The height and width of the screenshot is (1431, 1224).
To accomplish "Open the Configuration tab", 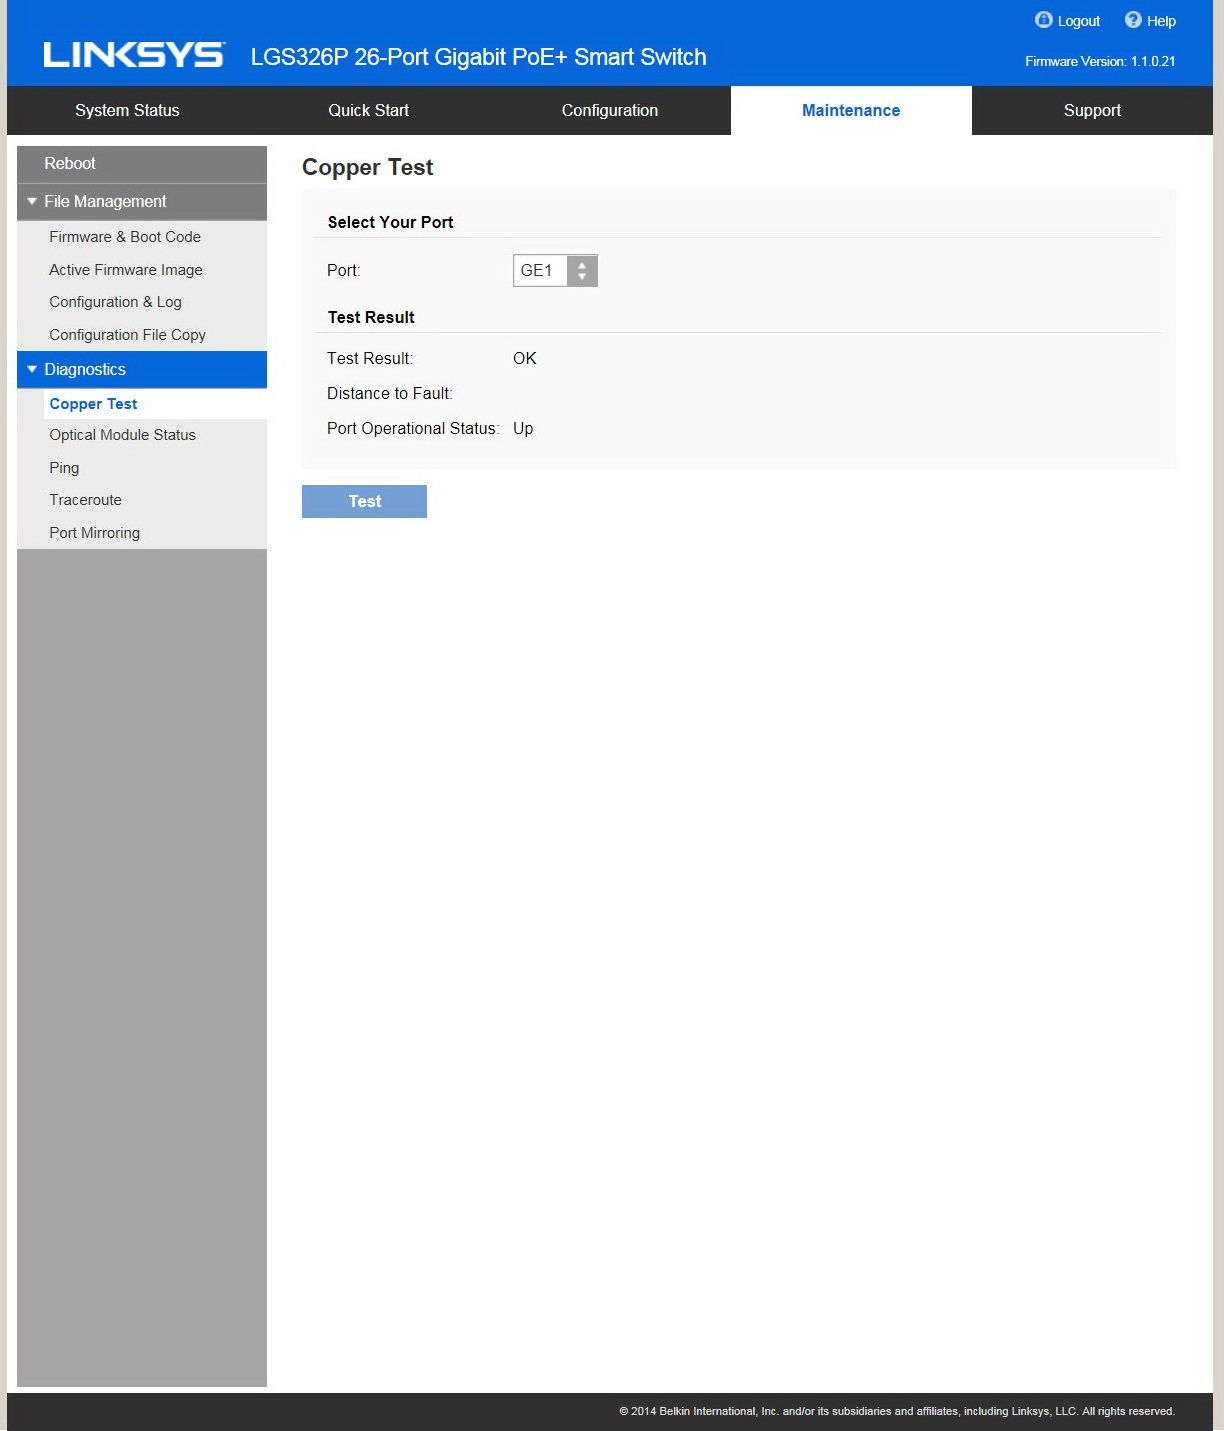I will (610, 110).
